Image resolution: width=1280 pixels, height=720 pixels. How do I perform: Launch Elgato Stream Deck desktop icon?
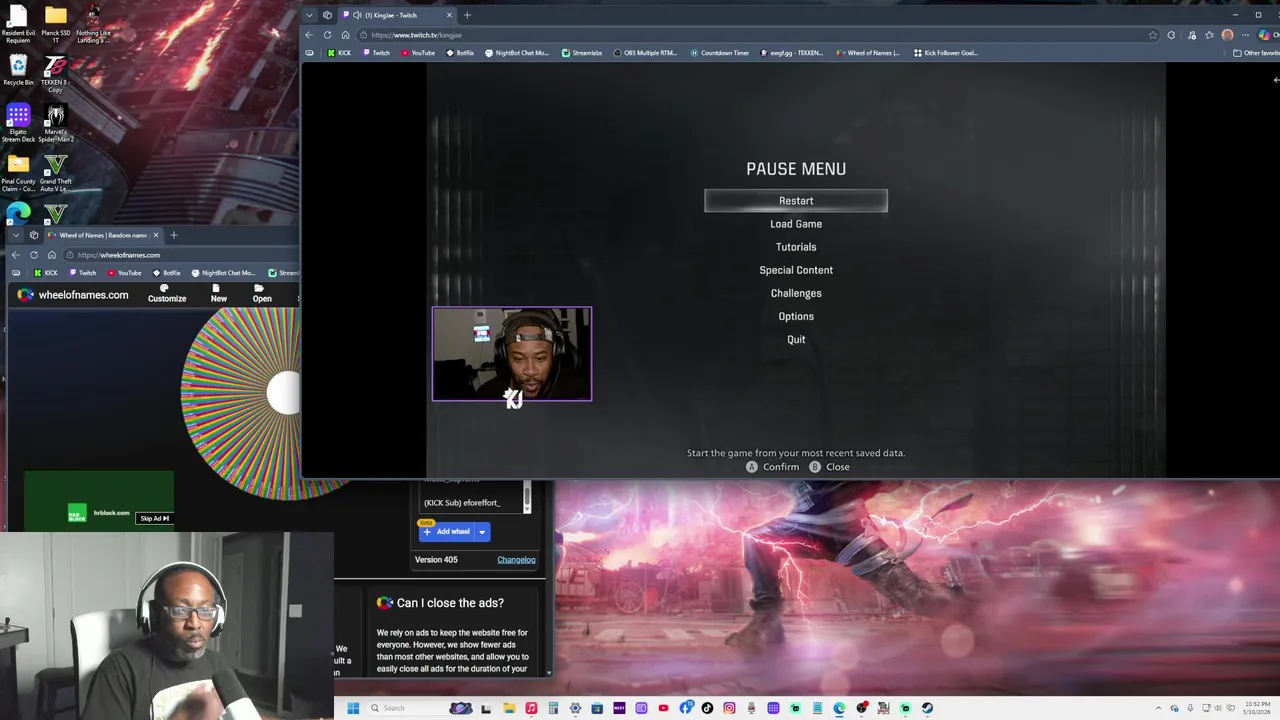[18, 122]
